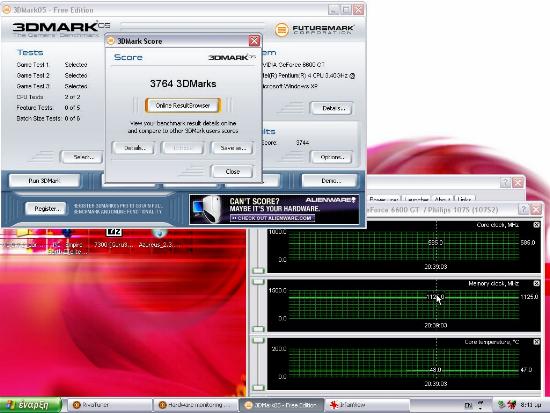This screenshot has height=413, width=550.
Task: Click the help icon on RivaTuner window
Action: pyautogui.click(x=505, y=182)
